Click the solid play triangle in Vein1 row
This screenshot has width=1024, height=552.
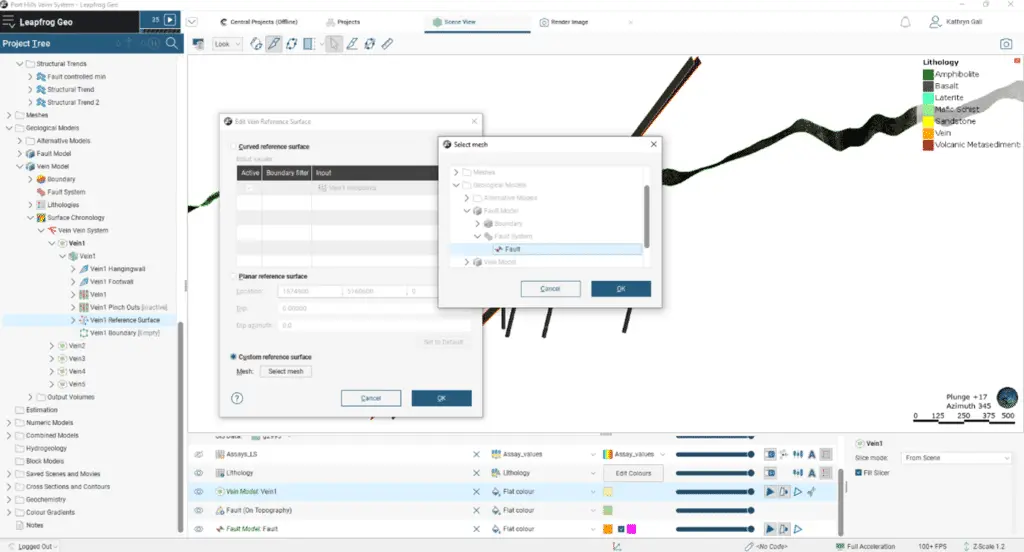click(770, 492)
